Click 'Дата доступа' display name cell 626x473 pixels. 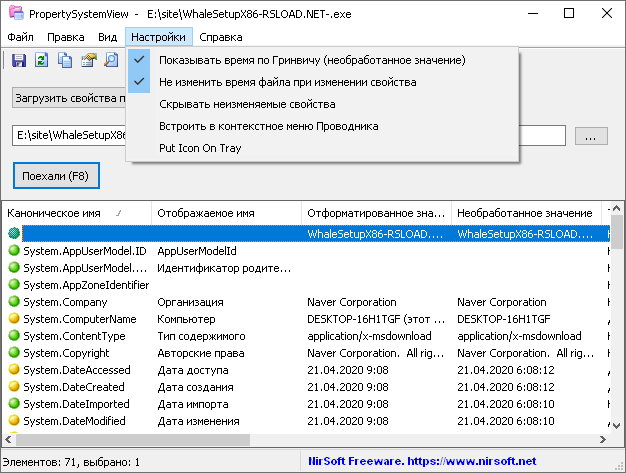pyautogui.click(x=193, y=370)
